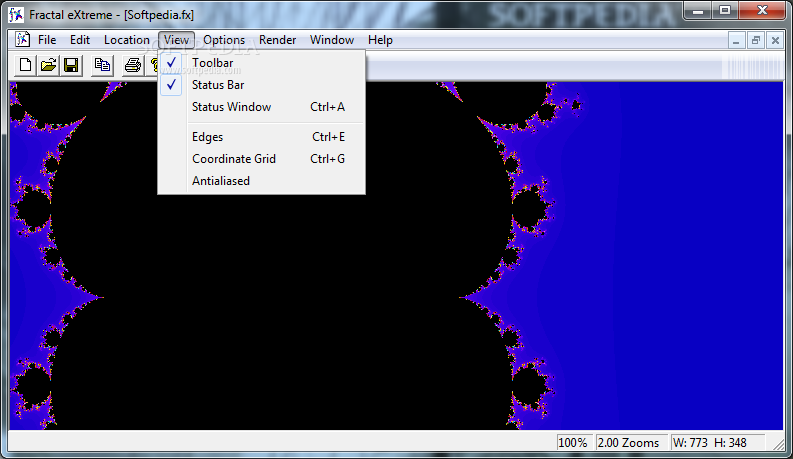Uncheck the Status Bar option
This screenshot has width=793, height=459.
coord(261,85)
